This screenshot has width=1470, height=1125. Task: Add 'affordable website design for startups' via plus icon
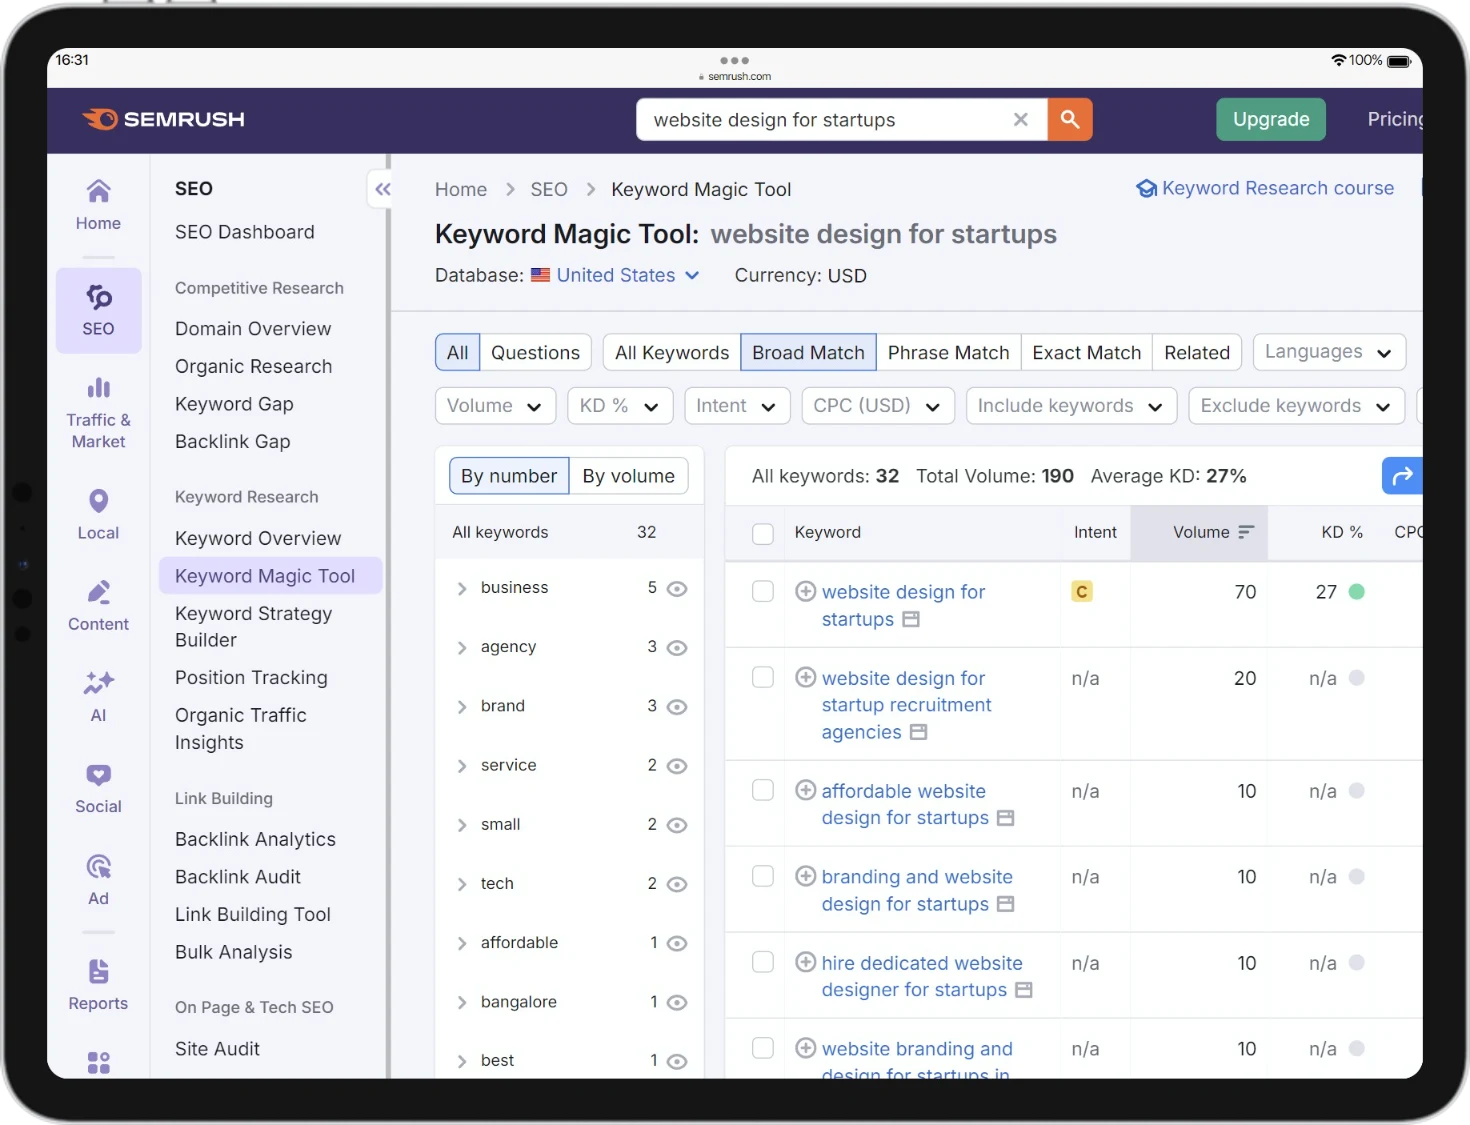pyautogui.click(x=805, y=790)
